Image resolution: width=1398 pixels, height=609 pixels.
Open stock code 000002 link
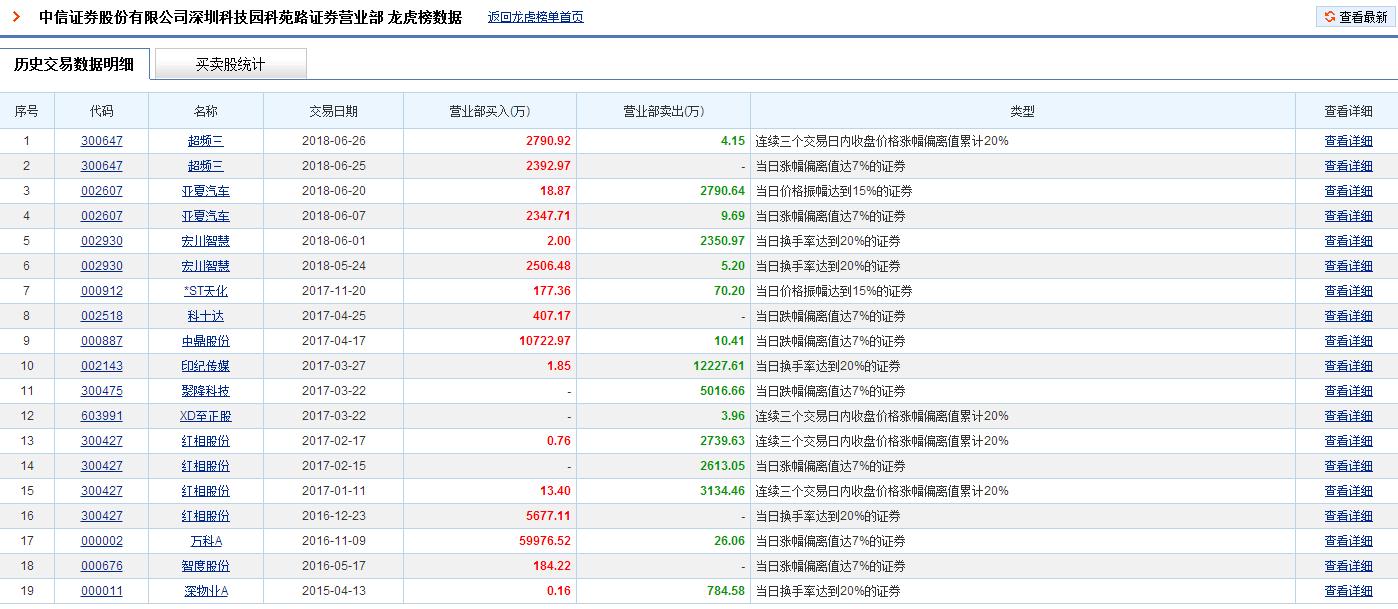click(x=105, y=540)
